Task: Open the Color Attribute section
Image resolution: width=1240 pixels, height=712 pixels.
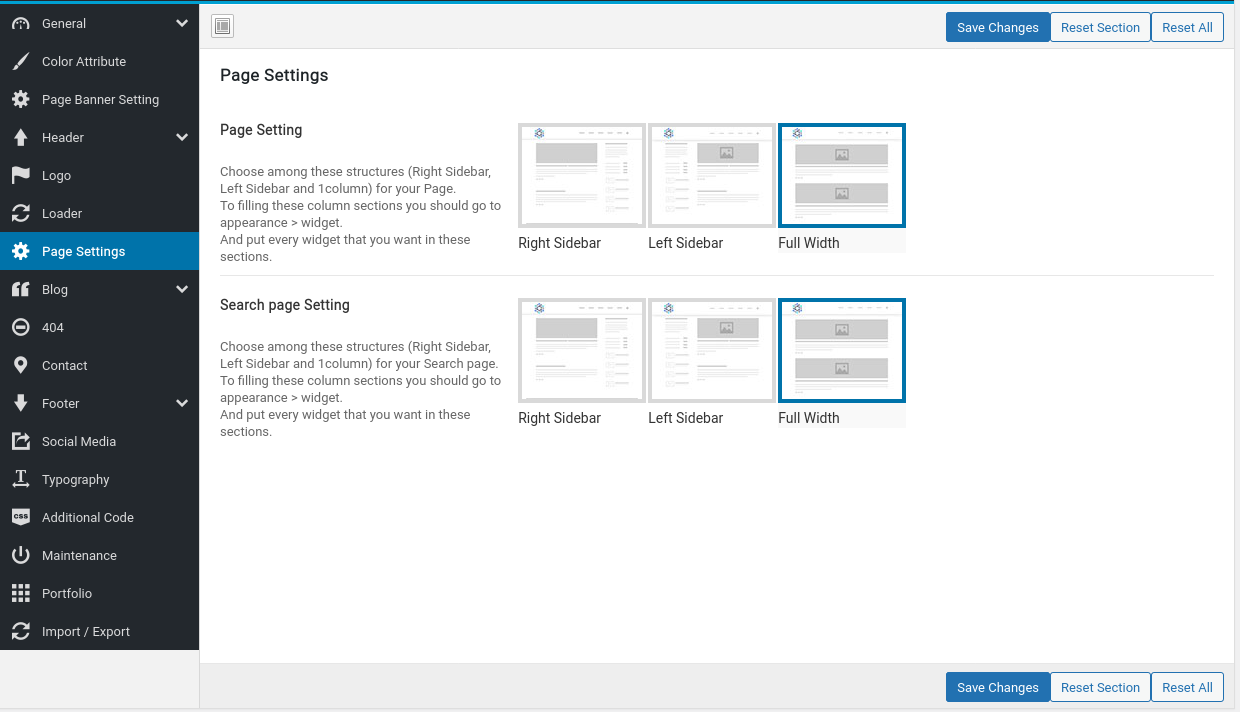Action: [99, 61]
